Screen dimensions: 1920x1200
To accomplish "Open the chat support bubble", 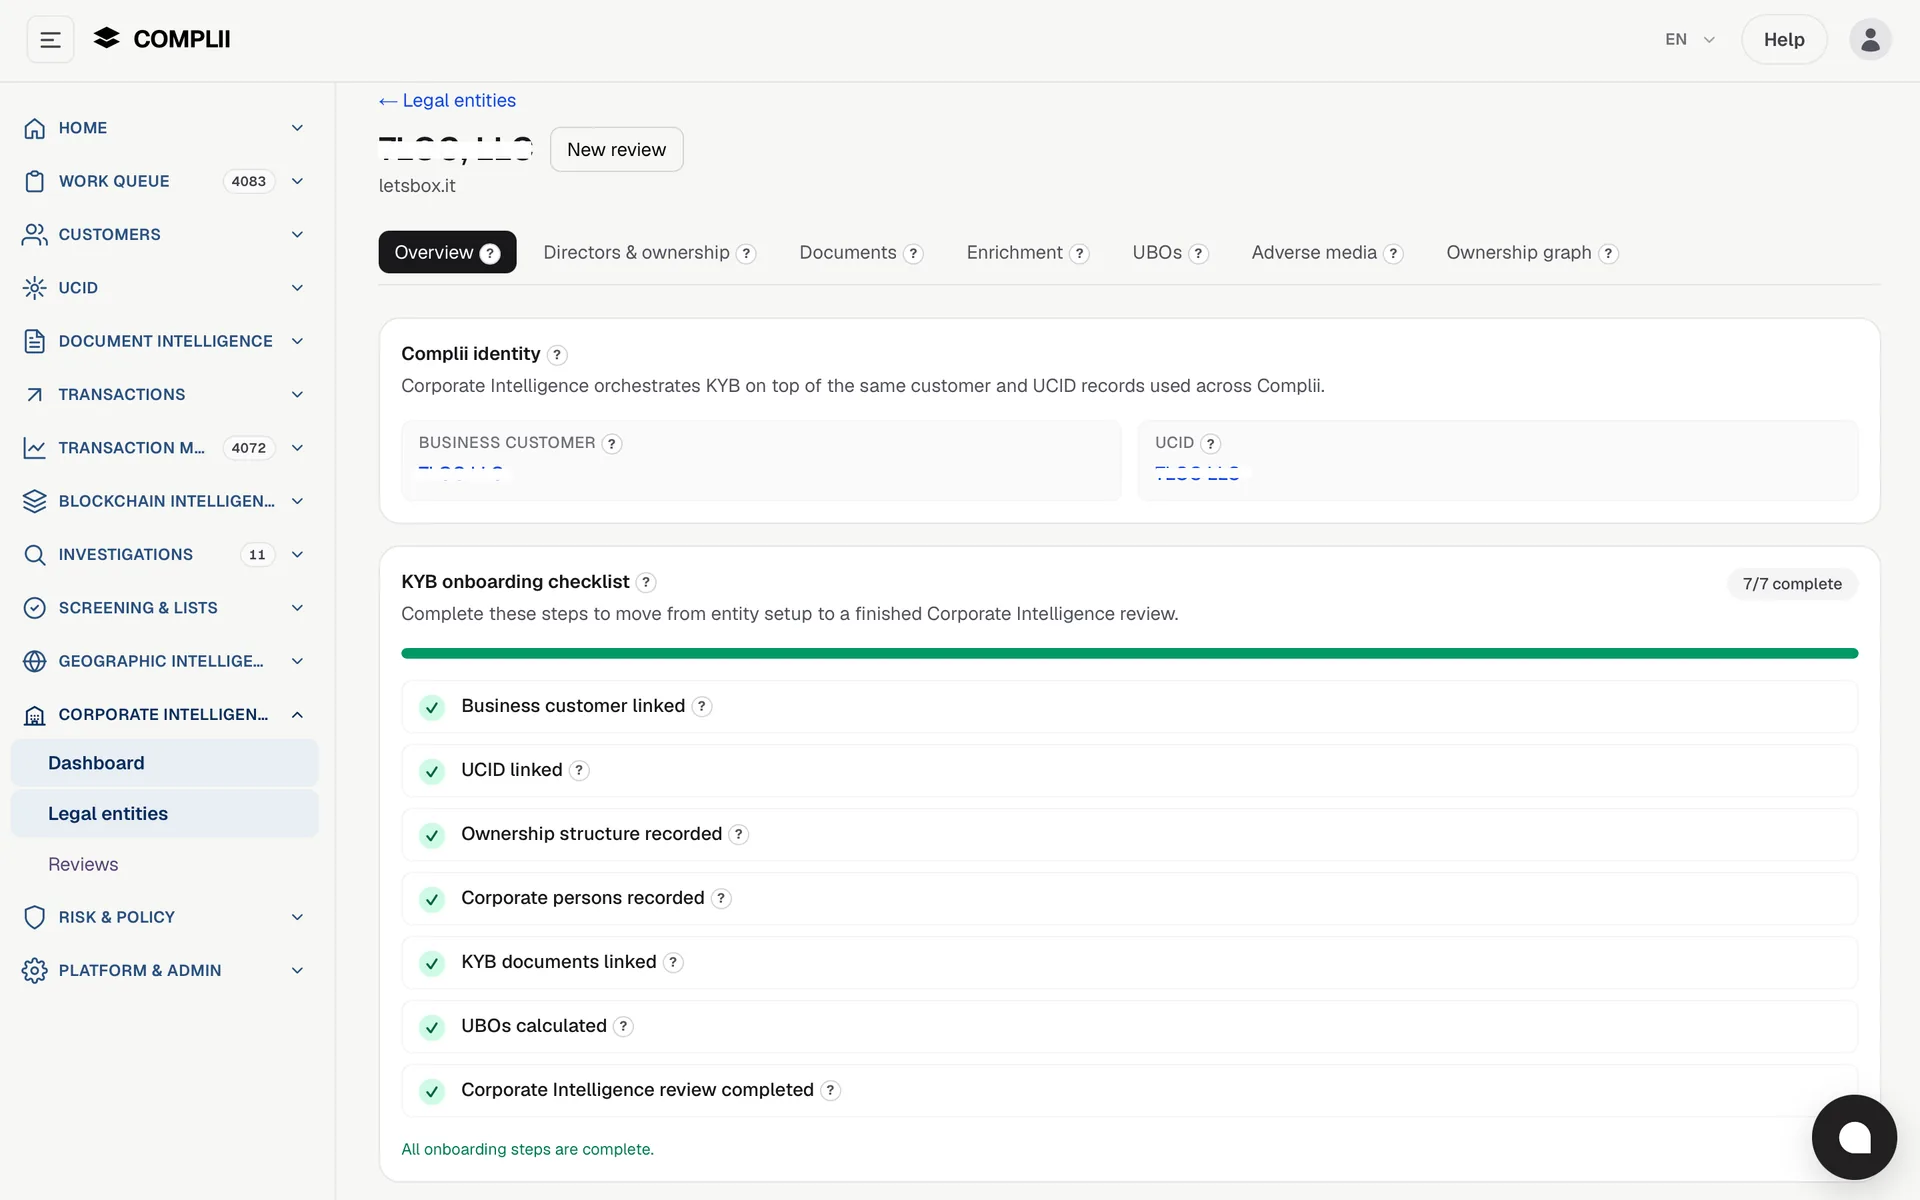I will pyautogui.click(x=1854, y=1137).
